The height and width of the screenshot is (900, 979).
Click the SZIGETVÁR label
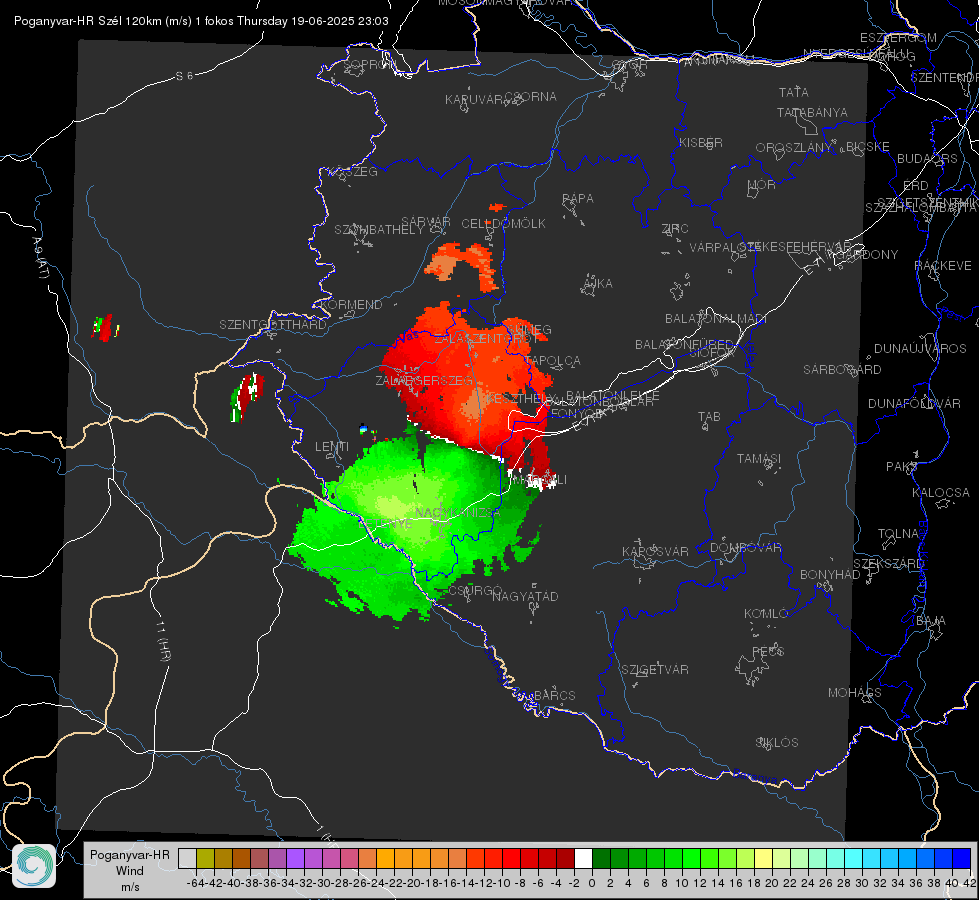point(655,670)
